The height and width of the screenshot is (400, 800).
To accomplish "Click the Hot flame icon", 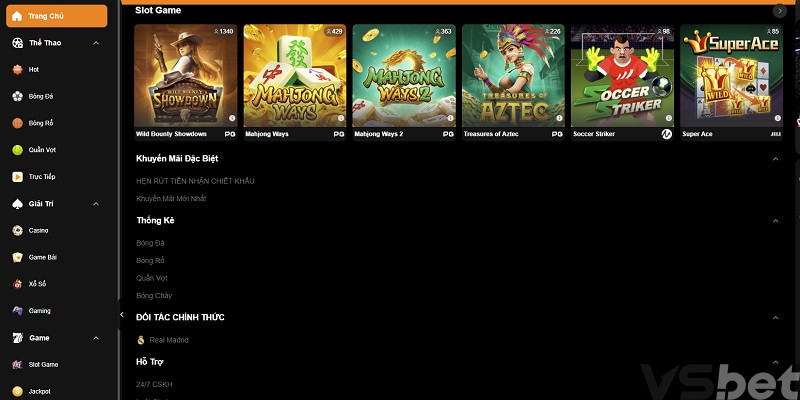I will coord(17,69).
